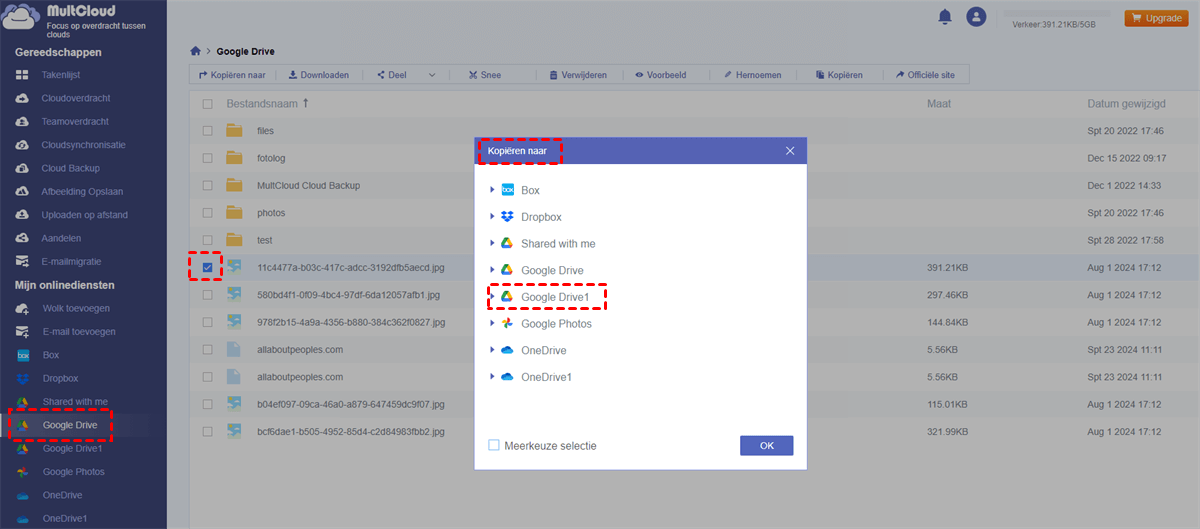Enable Meerkeuze selectie checkbox
Viewport: 1200px width, 529px height.
tap(494, 445)
